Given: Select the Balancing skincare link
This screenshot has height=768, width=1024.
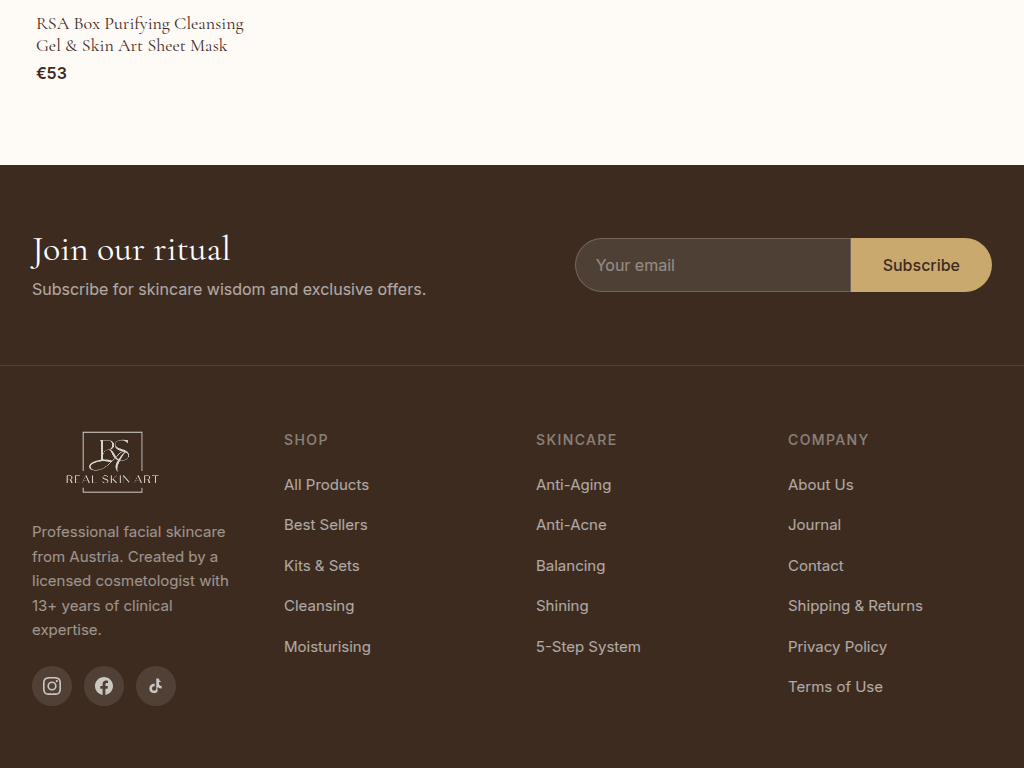Looking at the screenshot, I should pyautogui.click(x=570, y=566).
